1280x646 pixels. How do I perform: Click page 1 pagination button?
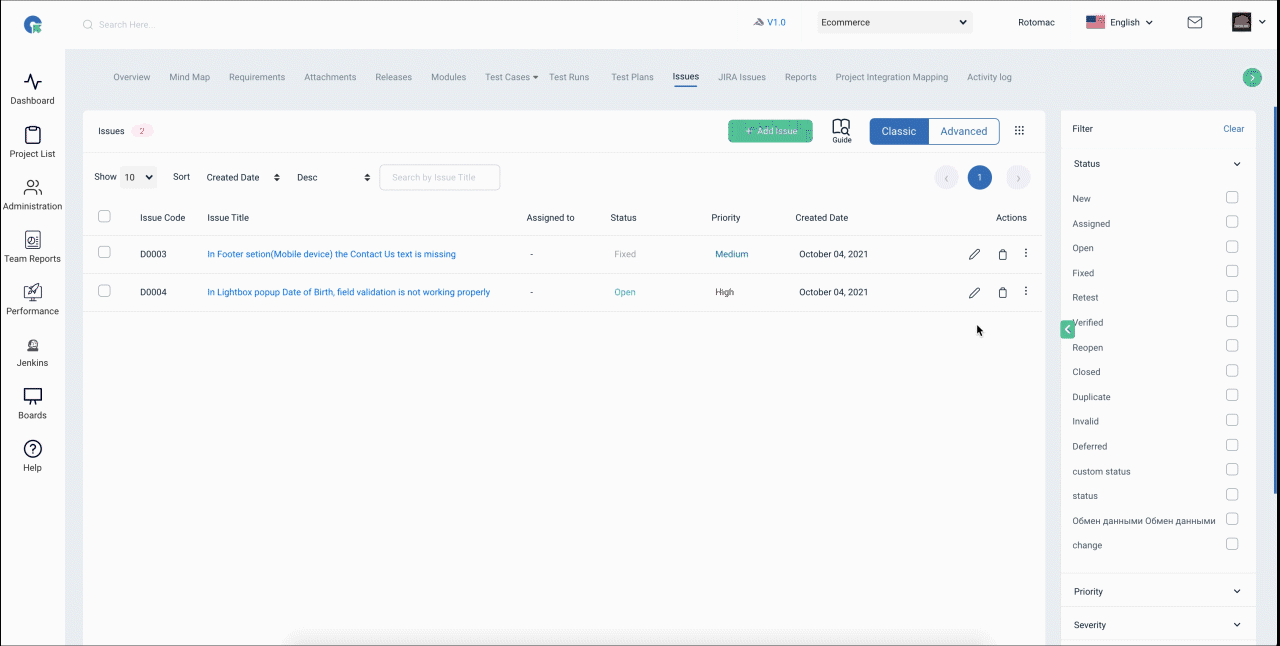click(980, 178)
